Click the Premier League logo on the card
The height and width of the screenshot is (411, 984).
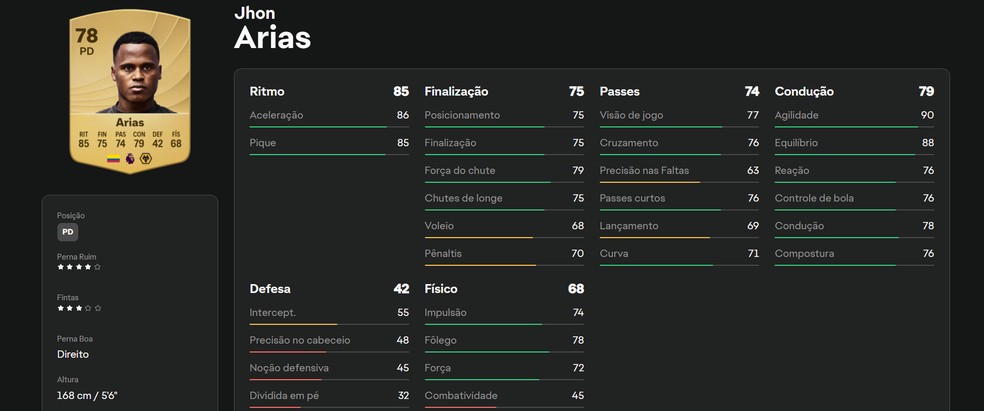click(129, 158)
